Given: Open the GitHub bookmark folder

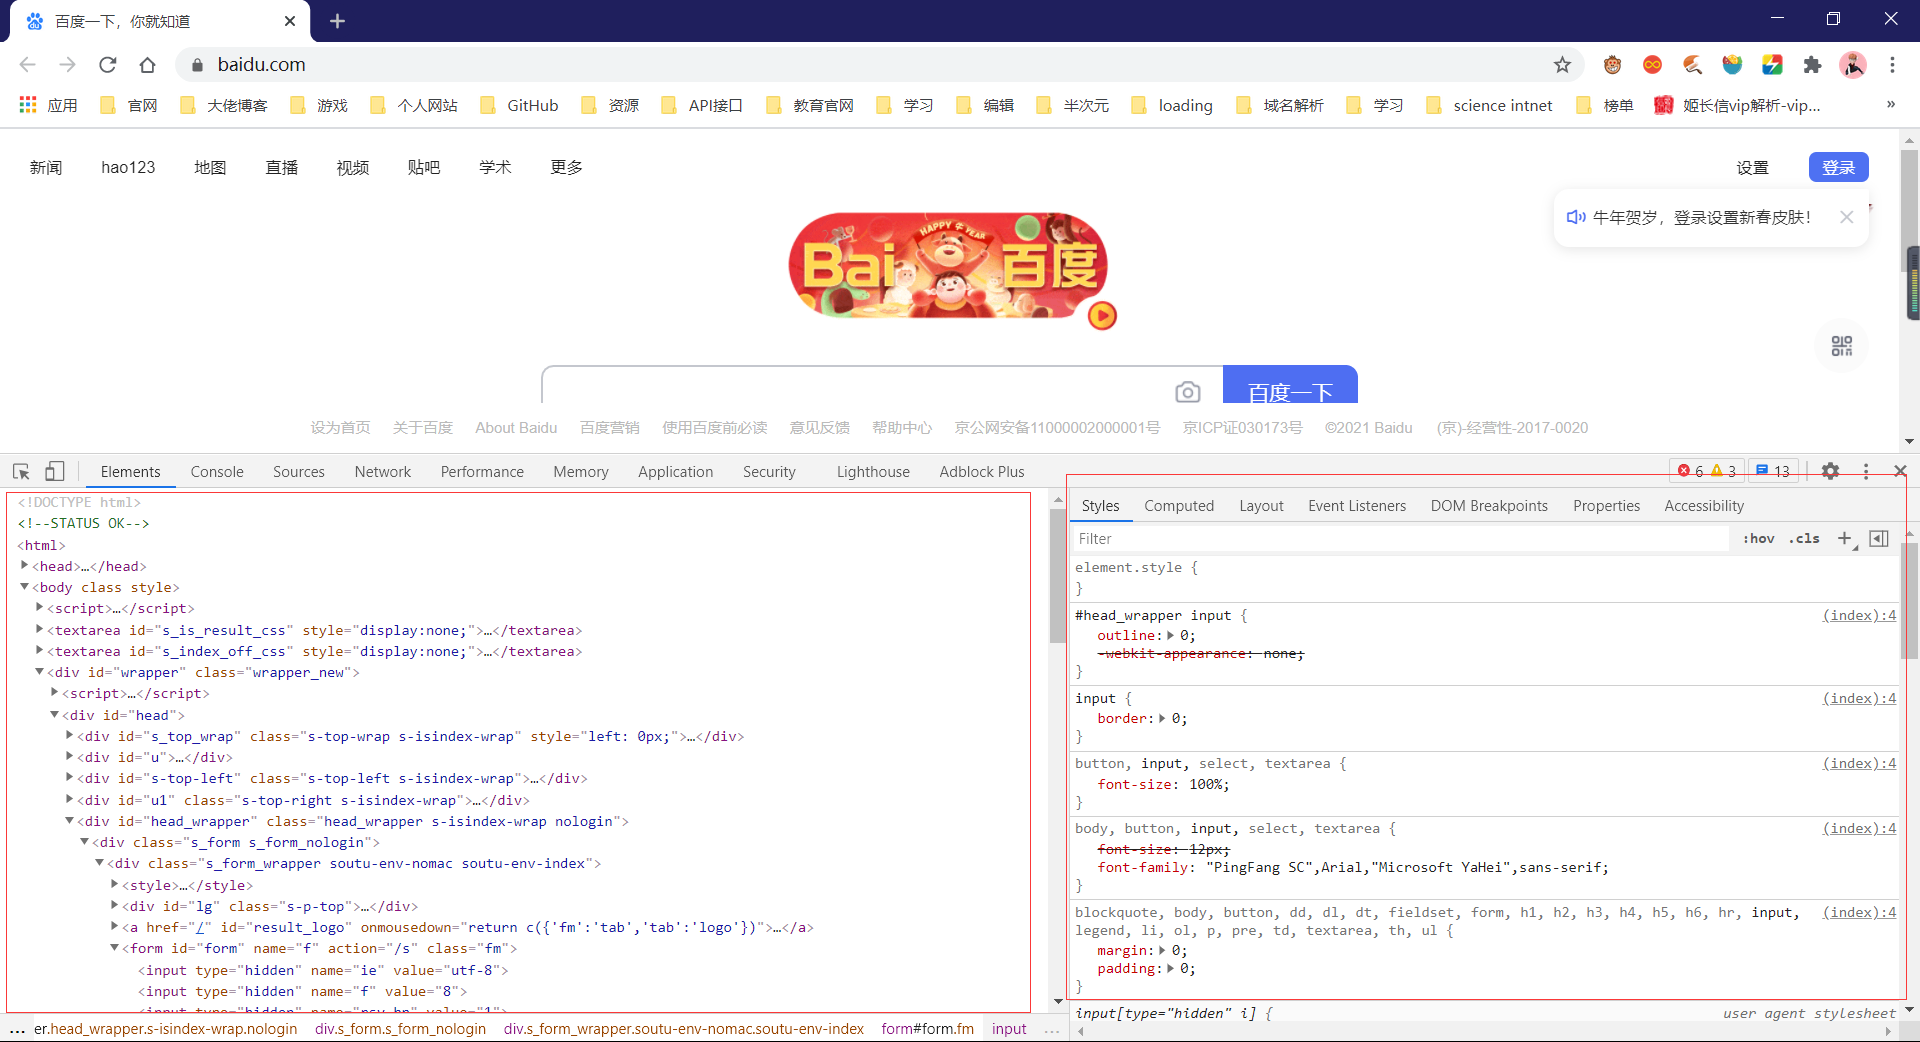Looking at the screenshot, I should (519, 105).
